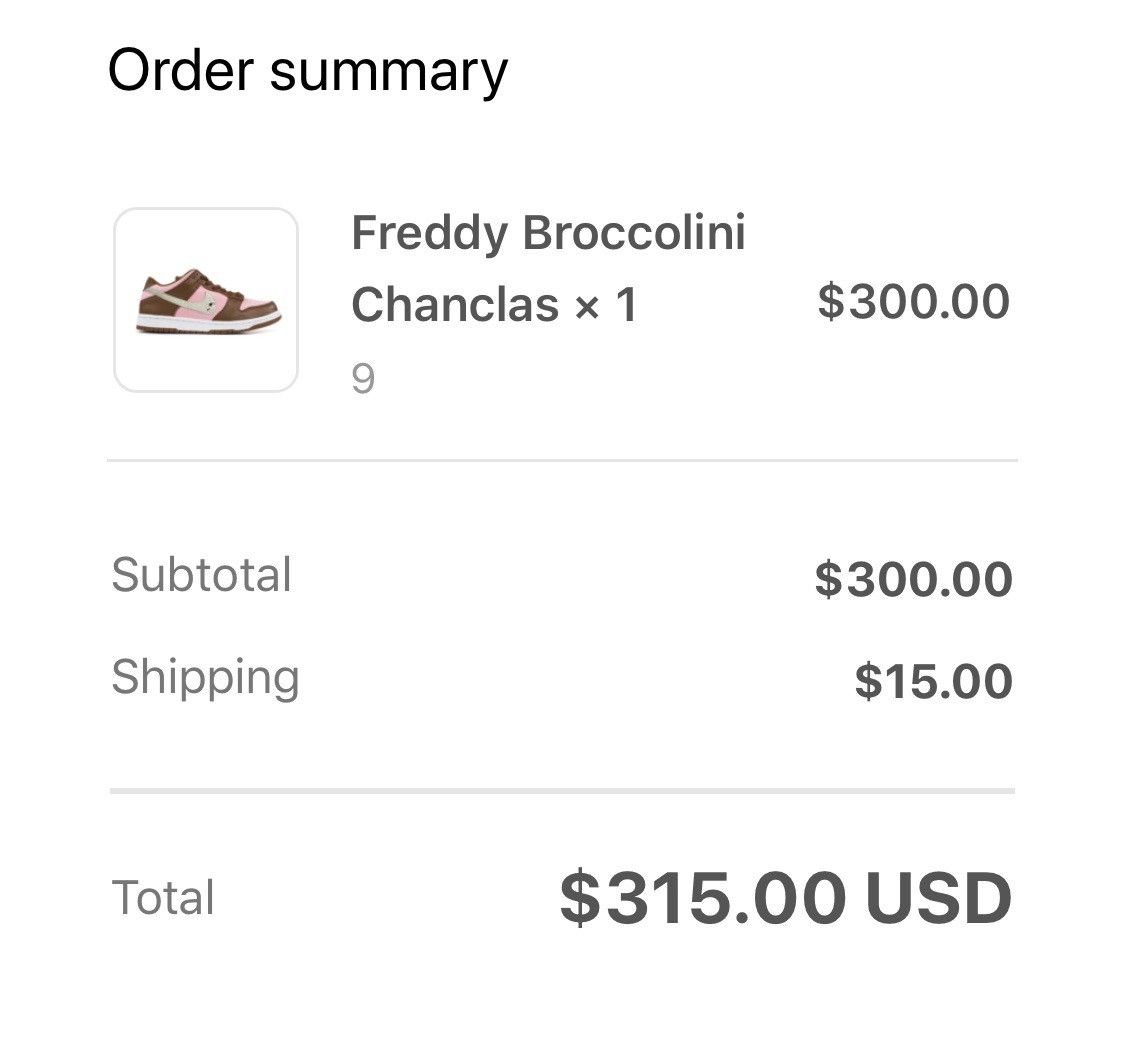Click the "Total" label
The width and height of the screenshot is (1125, 1048).
(163, 897)
